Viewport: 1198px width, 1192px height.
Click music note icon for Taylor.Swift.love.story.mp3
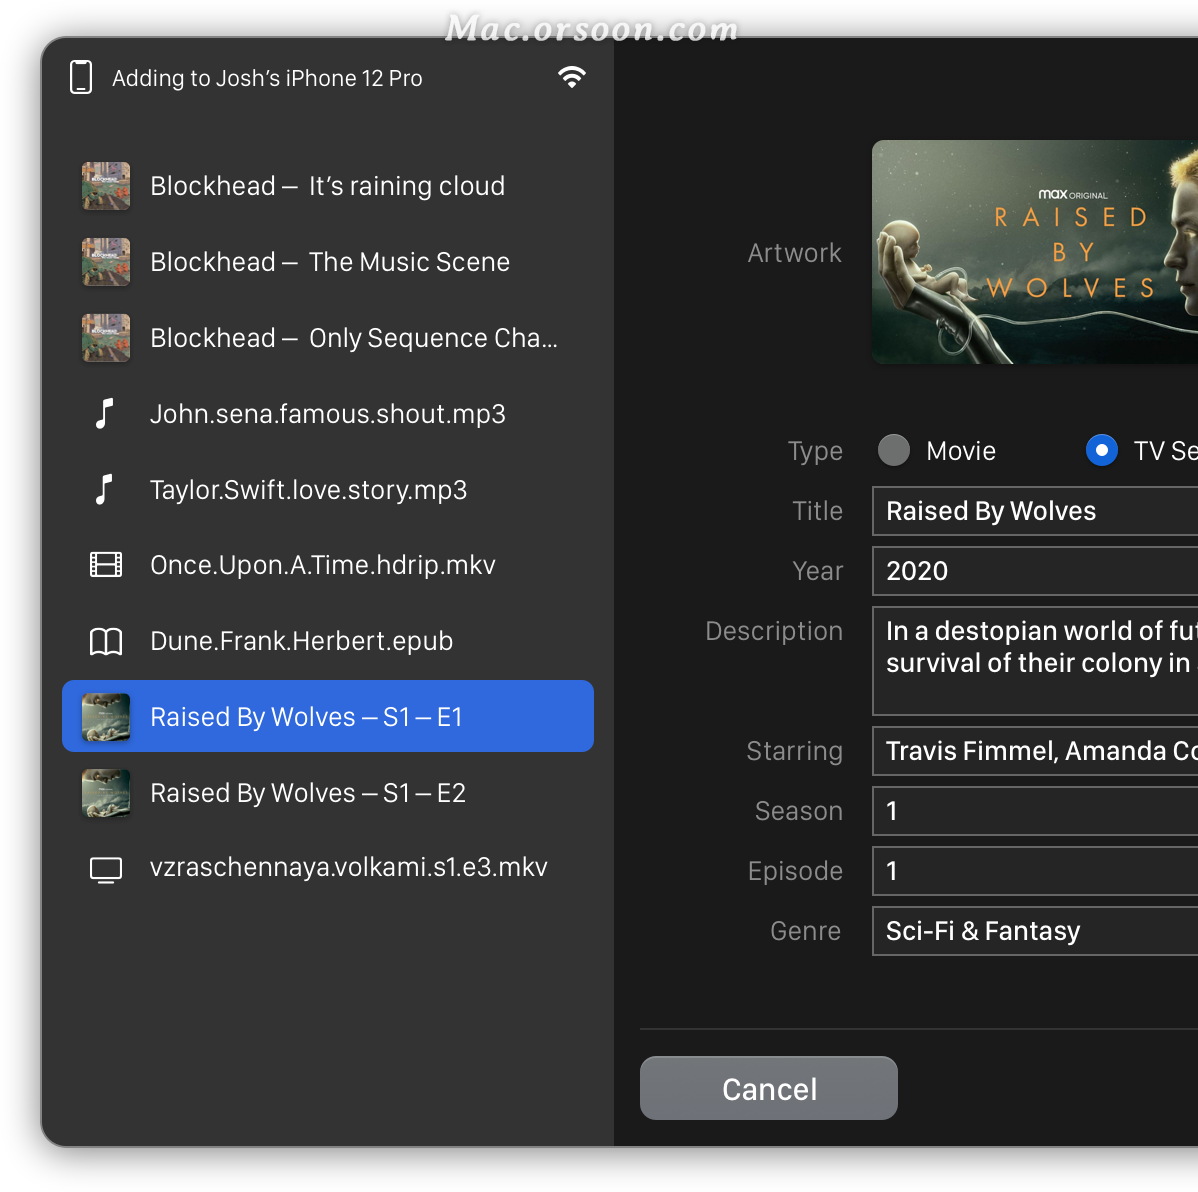coord(105,489)
